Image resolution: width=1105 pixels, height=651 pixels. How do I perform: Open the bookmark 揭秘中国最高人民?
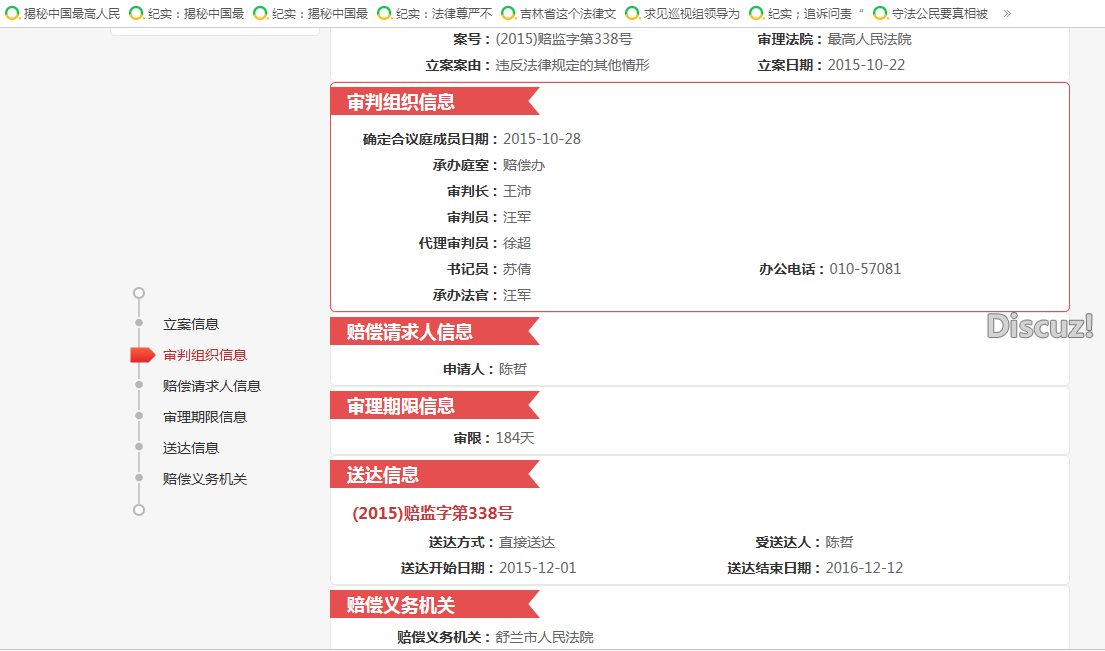pos(63,13)
